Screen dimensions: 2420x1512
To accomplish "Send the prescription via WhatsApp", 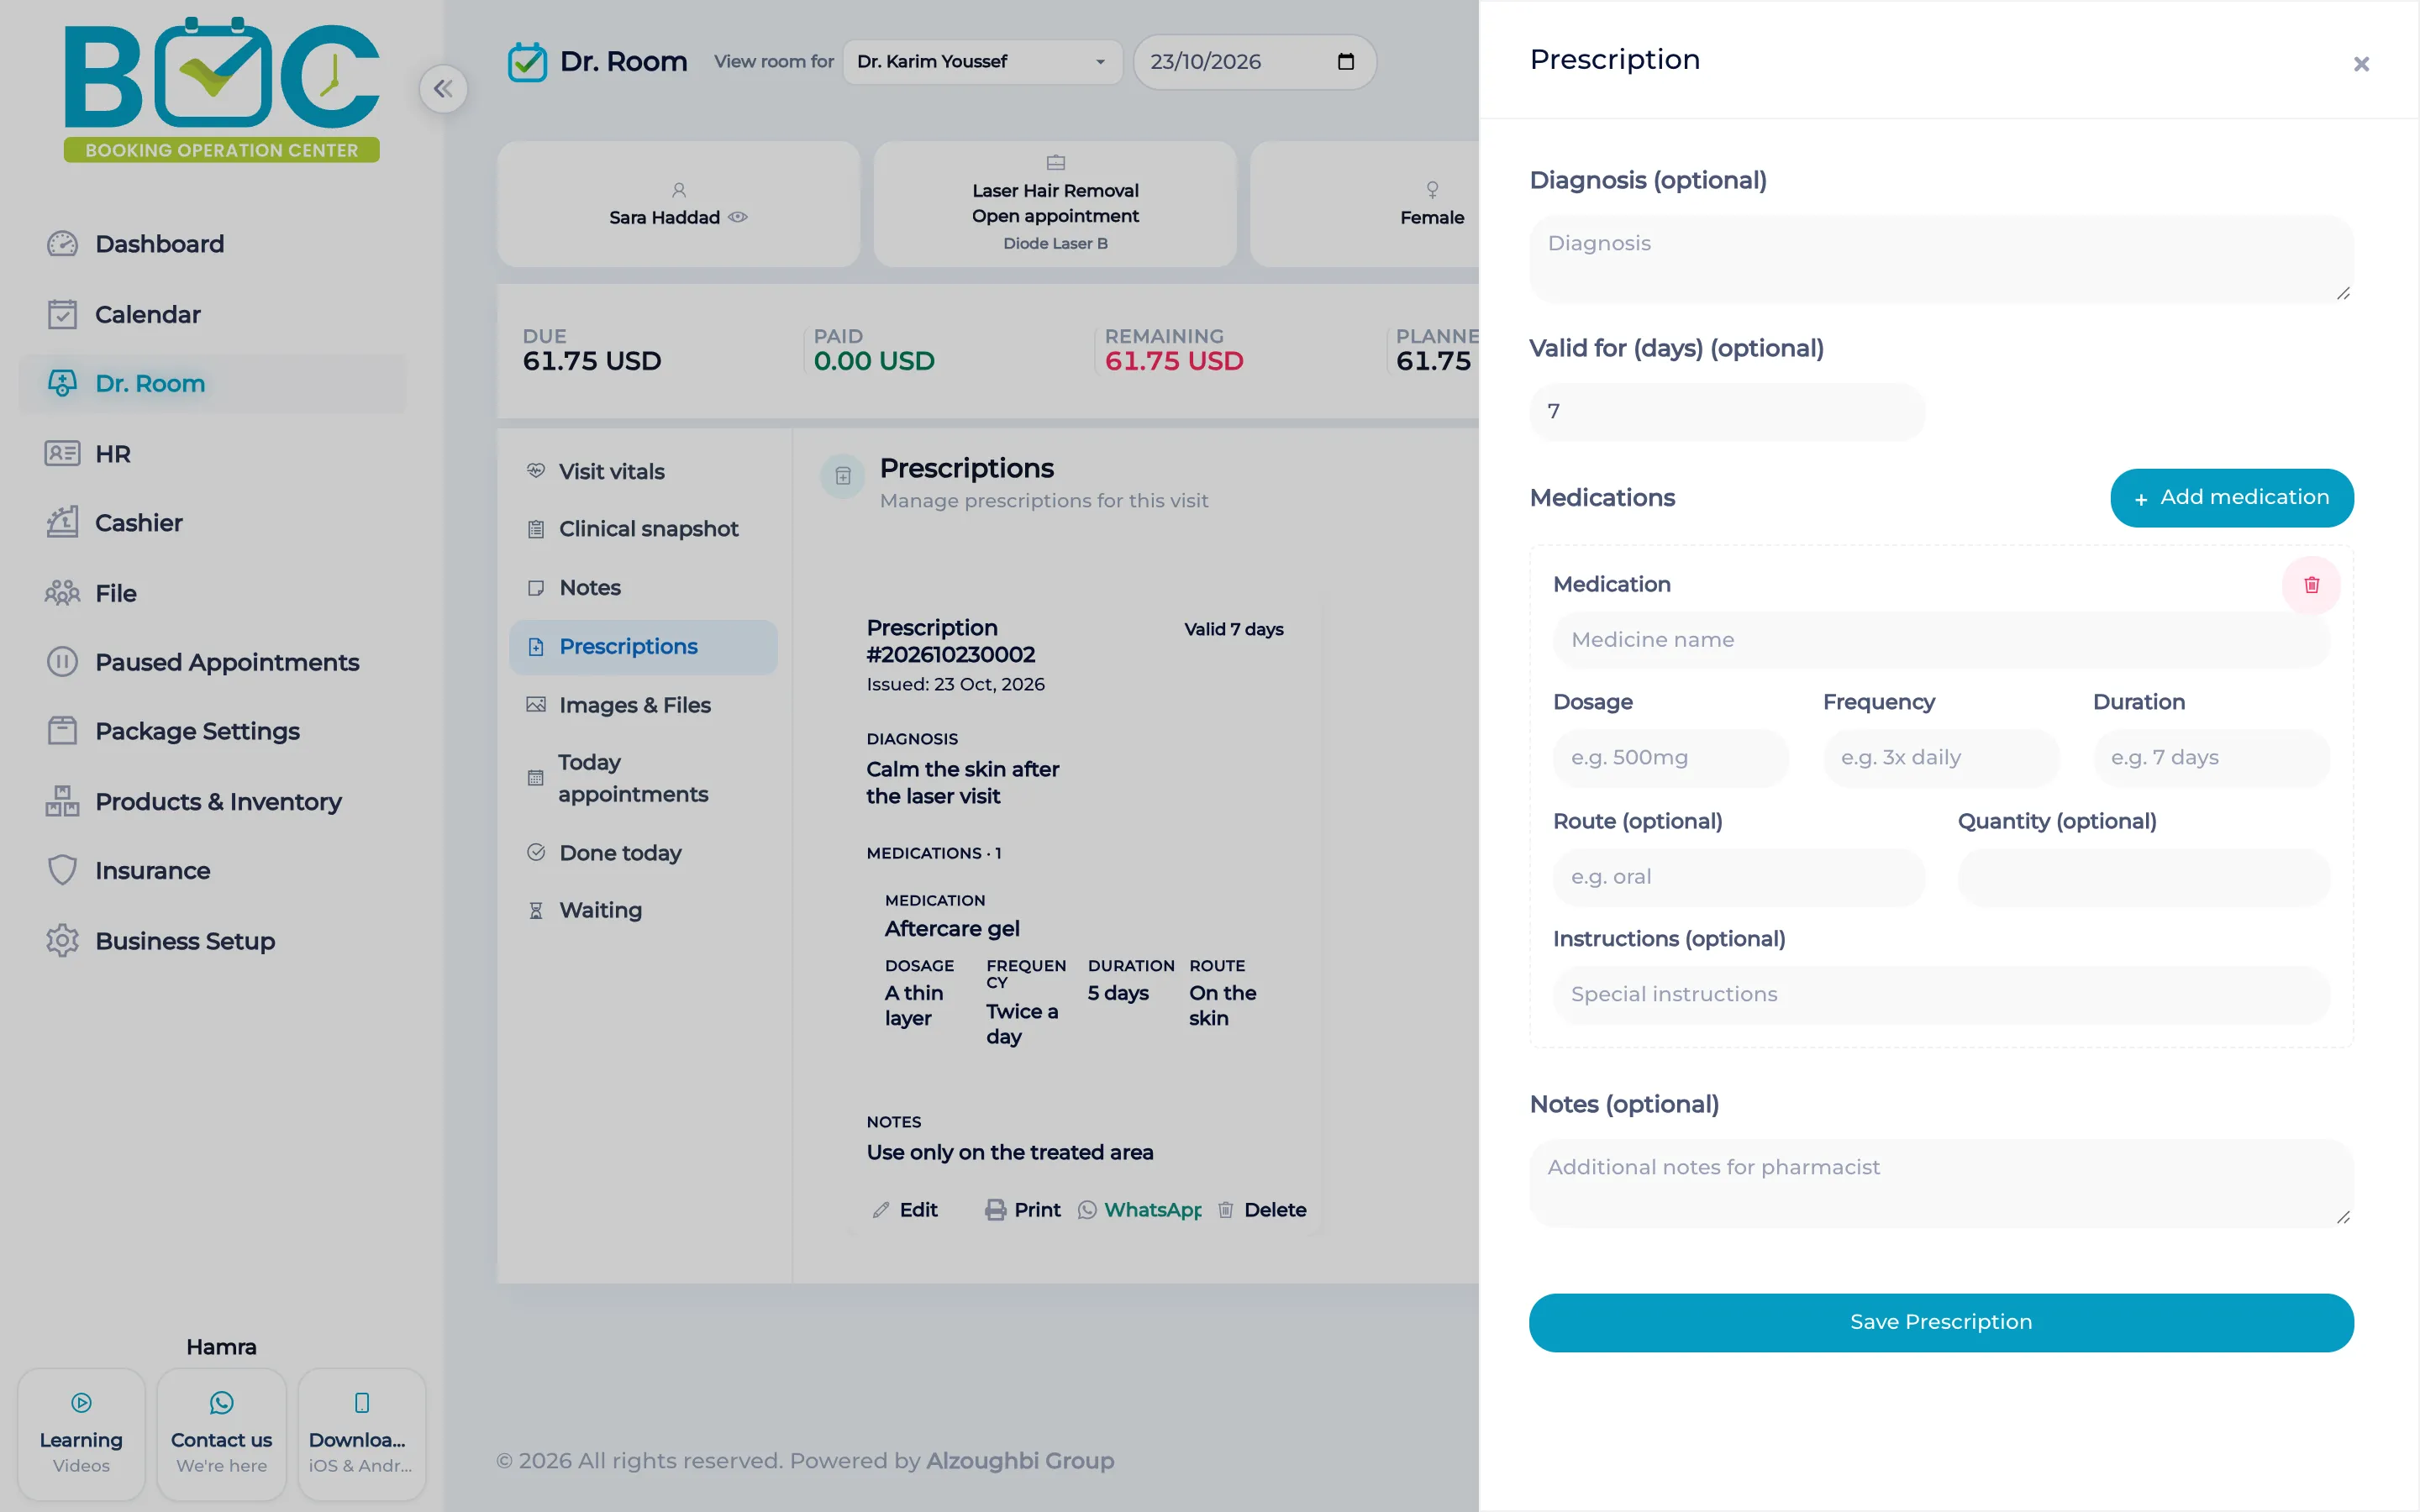I will click(x=1140, y=1210).
